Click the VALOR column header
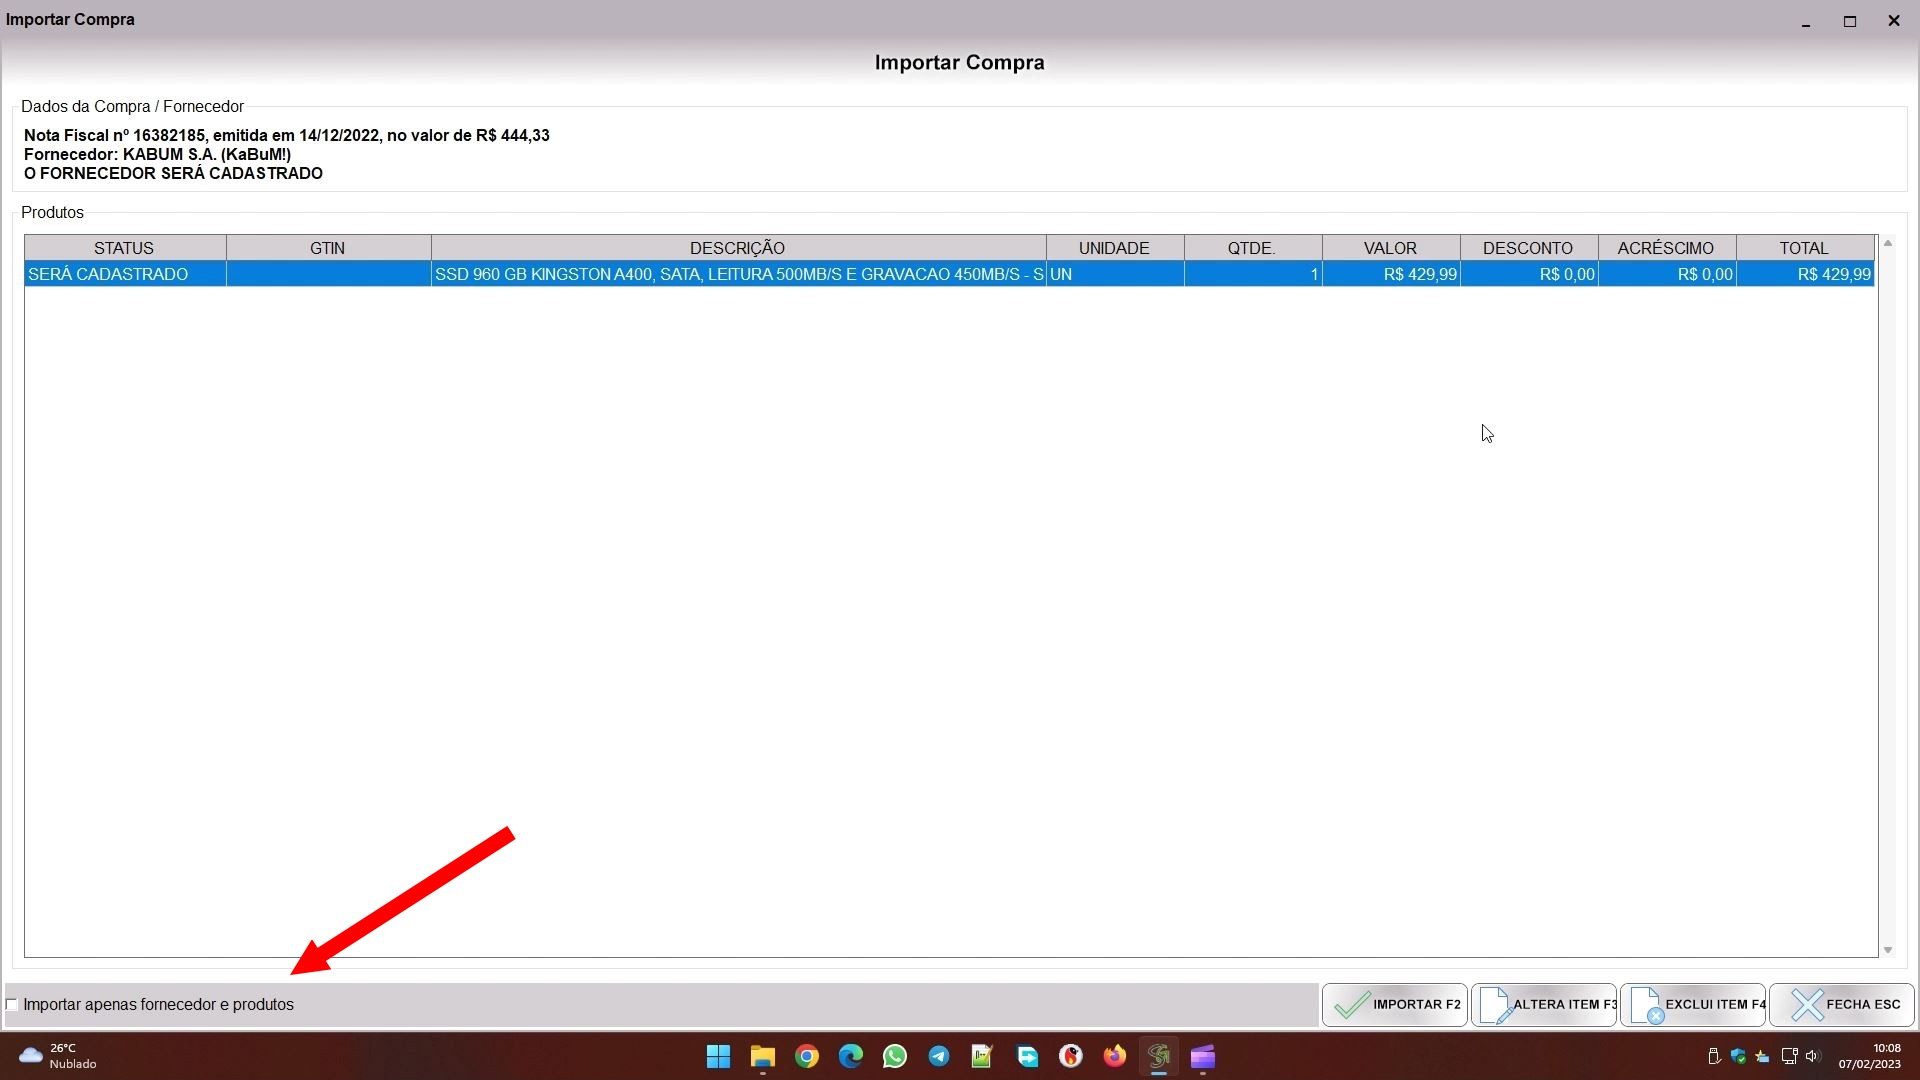This screenshot has width=1920, height=1080. coord(1391,248)
